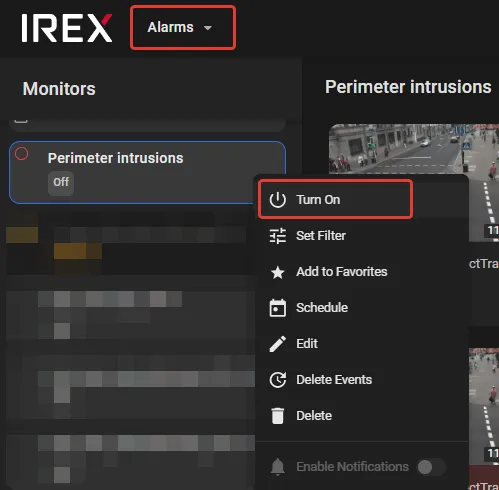Select Delete Events menu entry
499x490 pixels.
362,380
